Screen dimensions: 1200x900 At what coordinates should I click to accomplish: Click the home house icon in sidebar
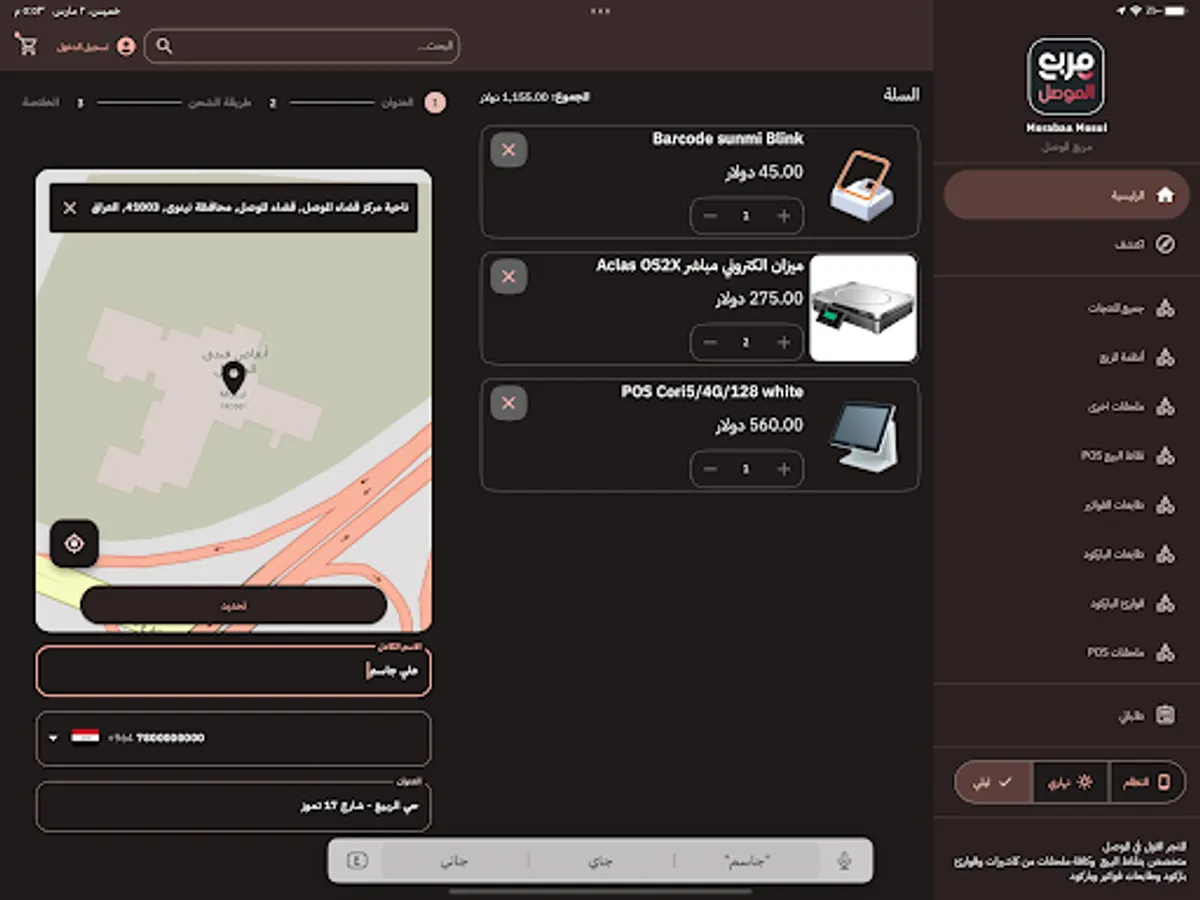(1165, 195)
